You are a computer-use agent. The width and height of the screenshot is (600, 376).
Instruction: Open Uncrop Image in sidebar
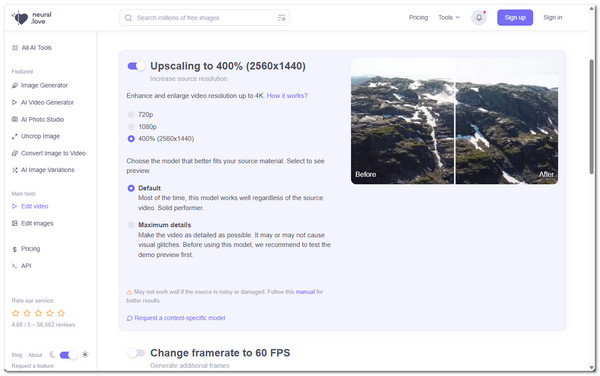pyautogui.click(x=40, y=136)
